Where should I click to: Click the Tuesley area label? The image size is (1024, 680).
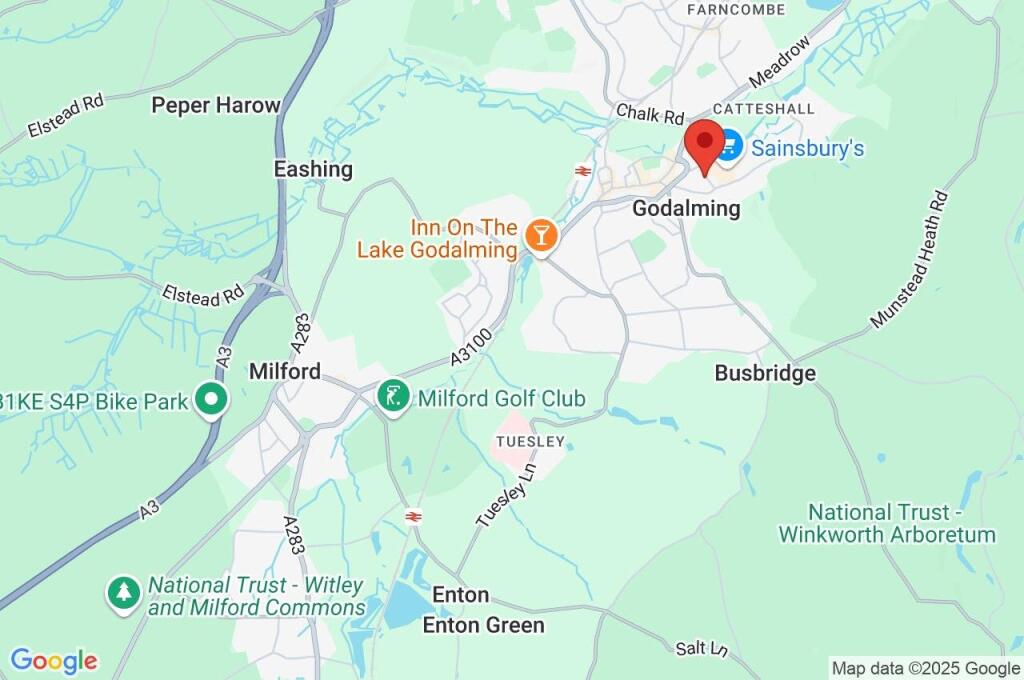(x=530, y=442)
